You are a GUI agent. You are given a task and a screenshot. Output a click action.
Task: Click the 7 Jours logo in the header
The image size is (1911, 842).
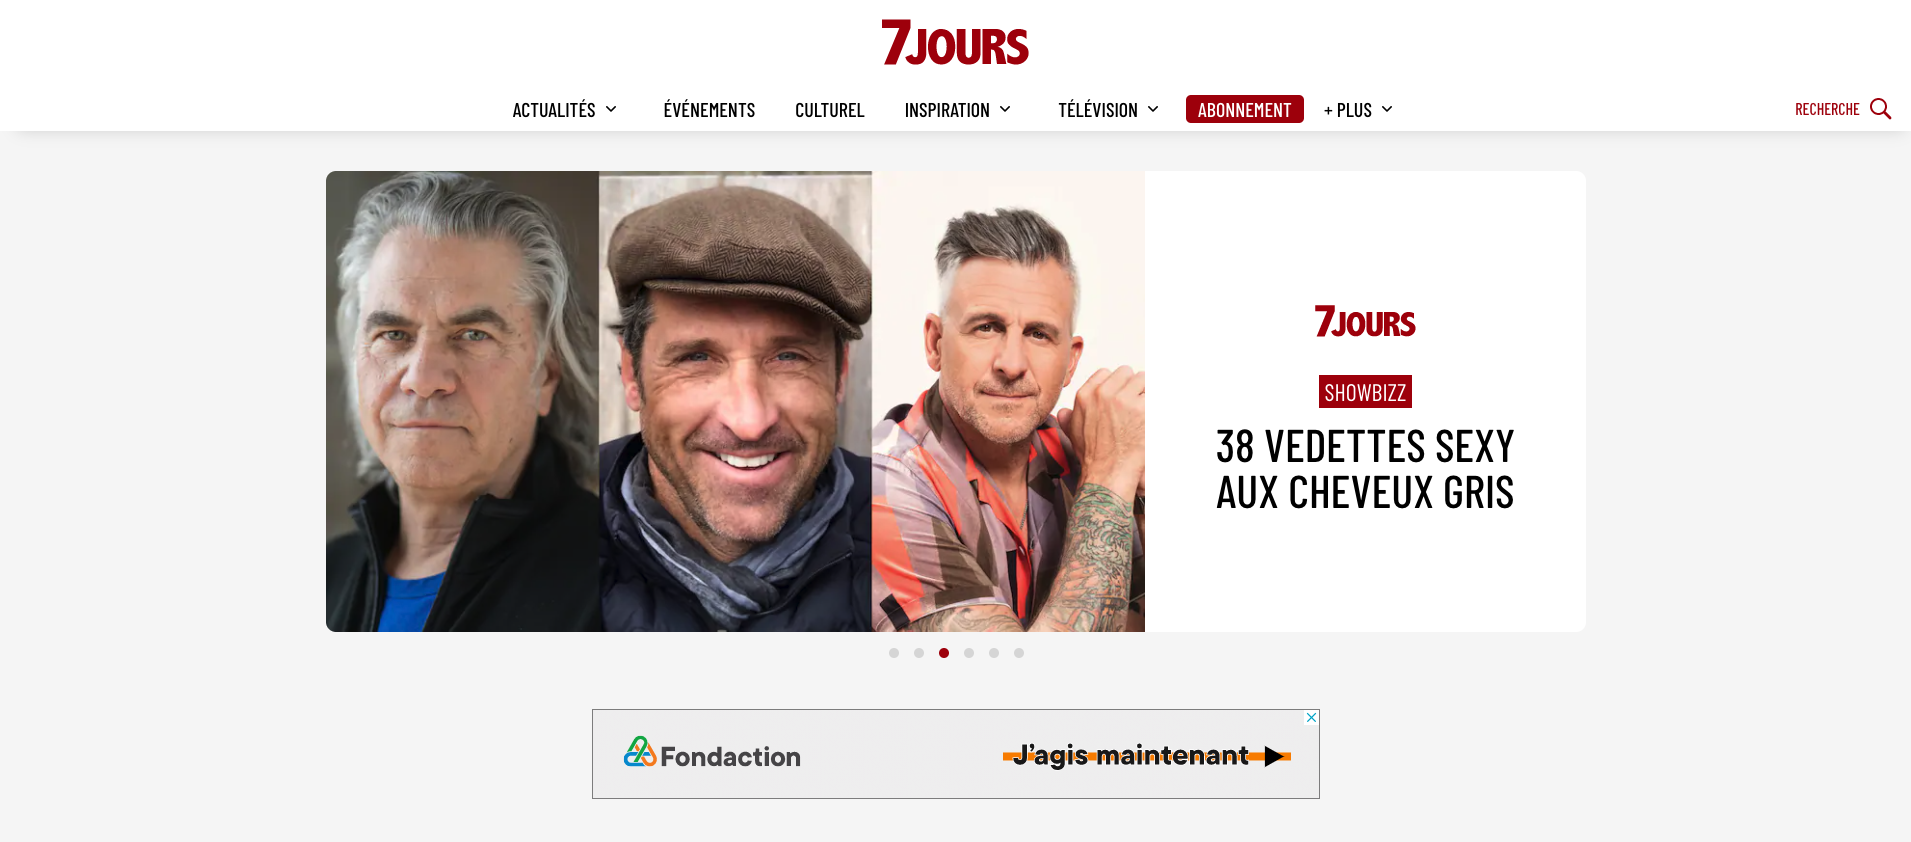(x=955, y=43)
